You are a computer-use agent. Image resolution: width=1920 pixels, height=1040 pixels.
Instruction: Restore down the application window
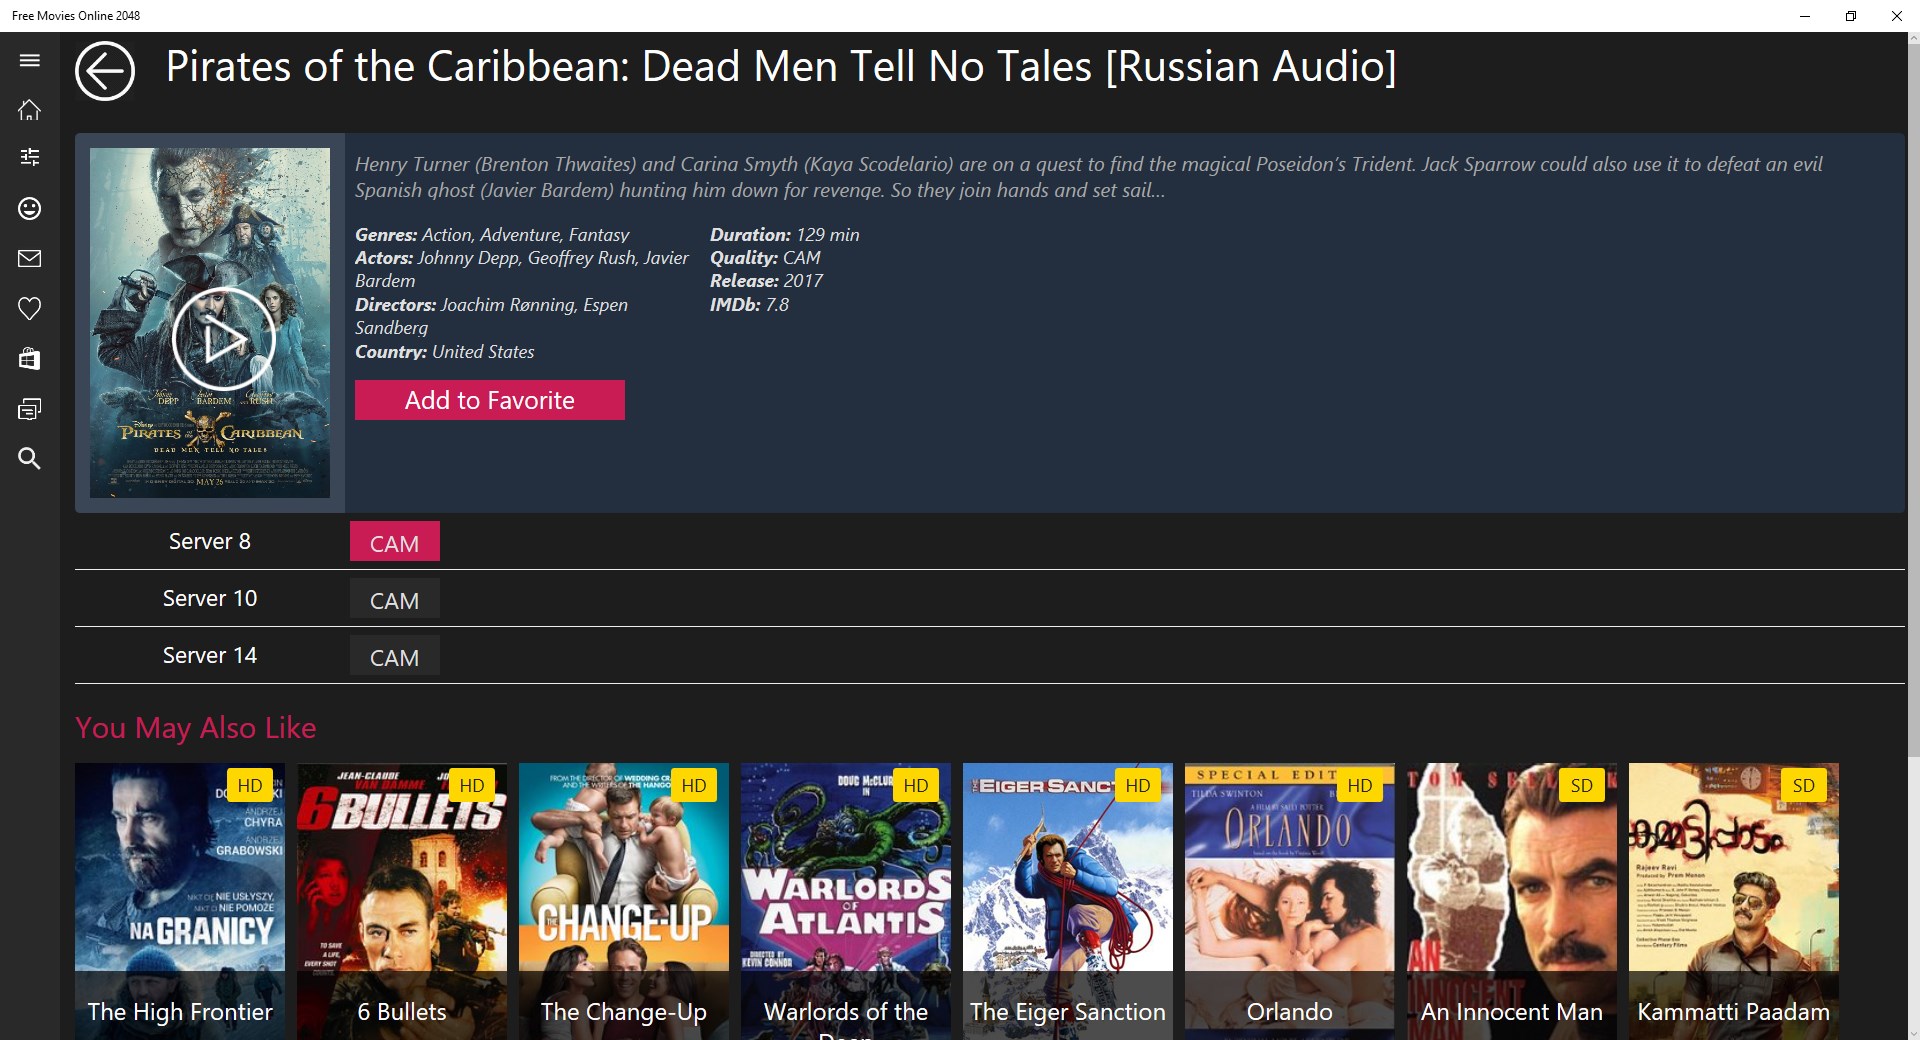[1851, 16]
